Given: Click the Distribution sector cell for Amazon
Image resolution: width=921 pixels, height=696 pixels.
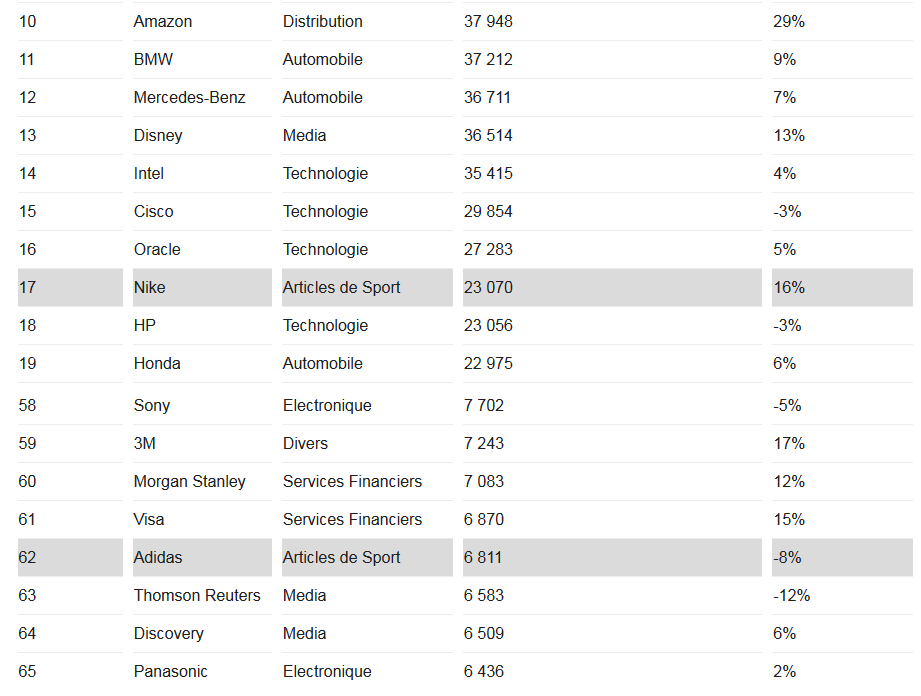Looking at the screenshot, I should (323, 21).
